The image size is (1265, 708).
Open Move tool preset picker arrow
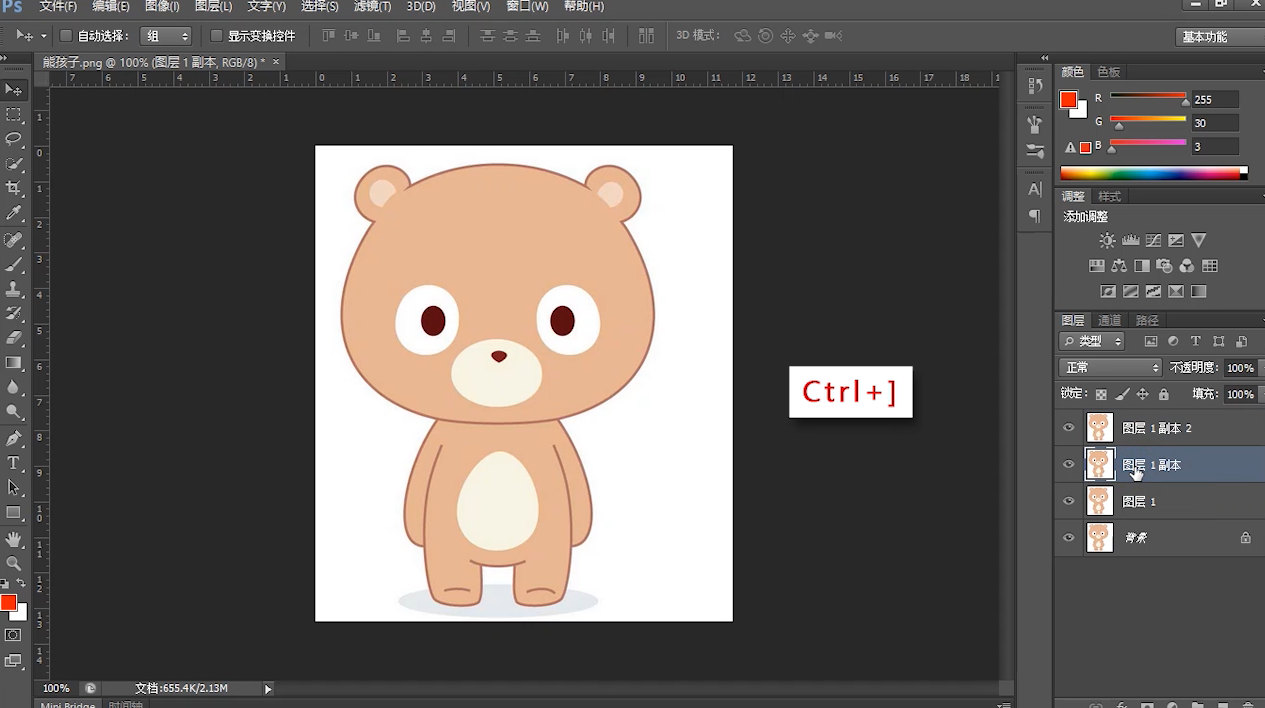[x=43, y=36]
